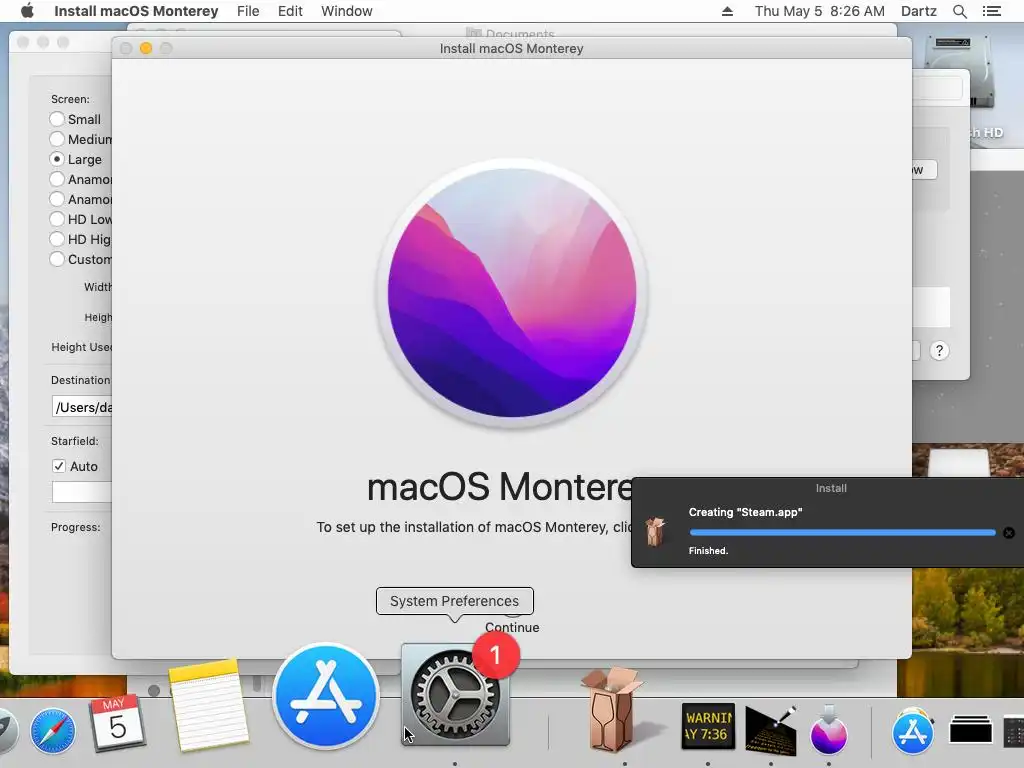The height and width of the screenshot is (768, 1024).
Task: Select the second Anamorphic radio button
Action: [57, 199]
